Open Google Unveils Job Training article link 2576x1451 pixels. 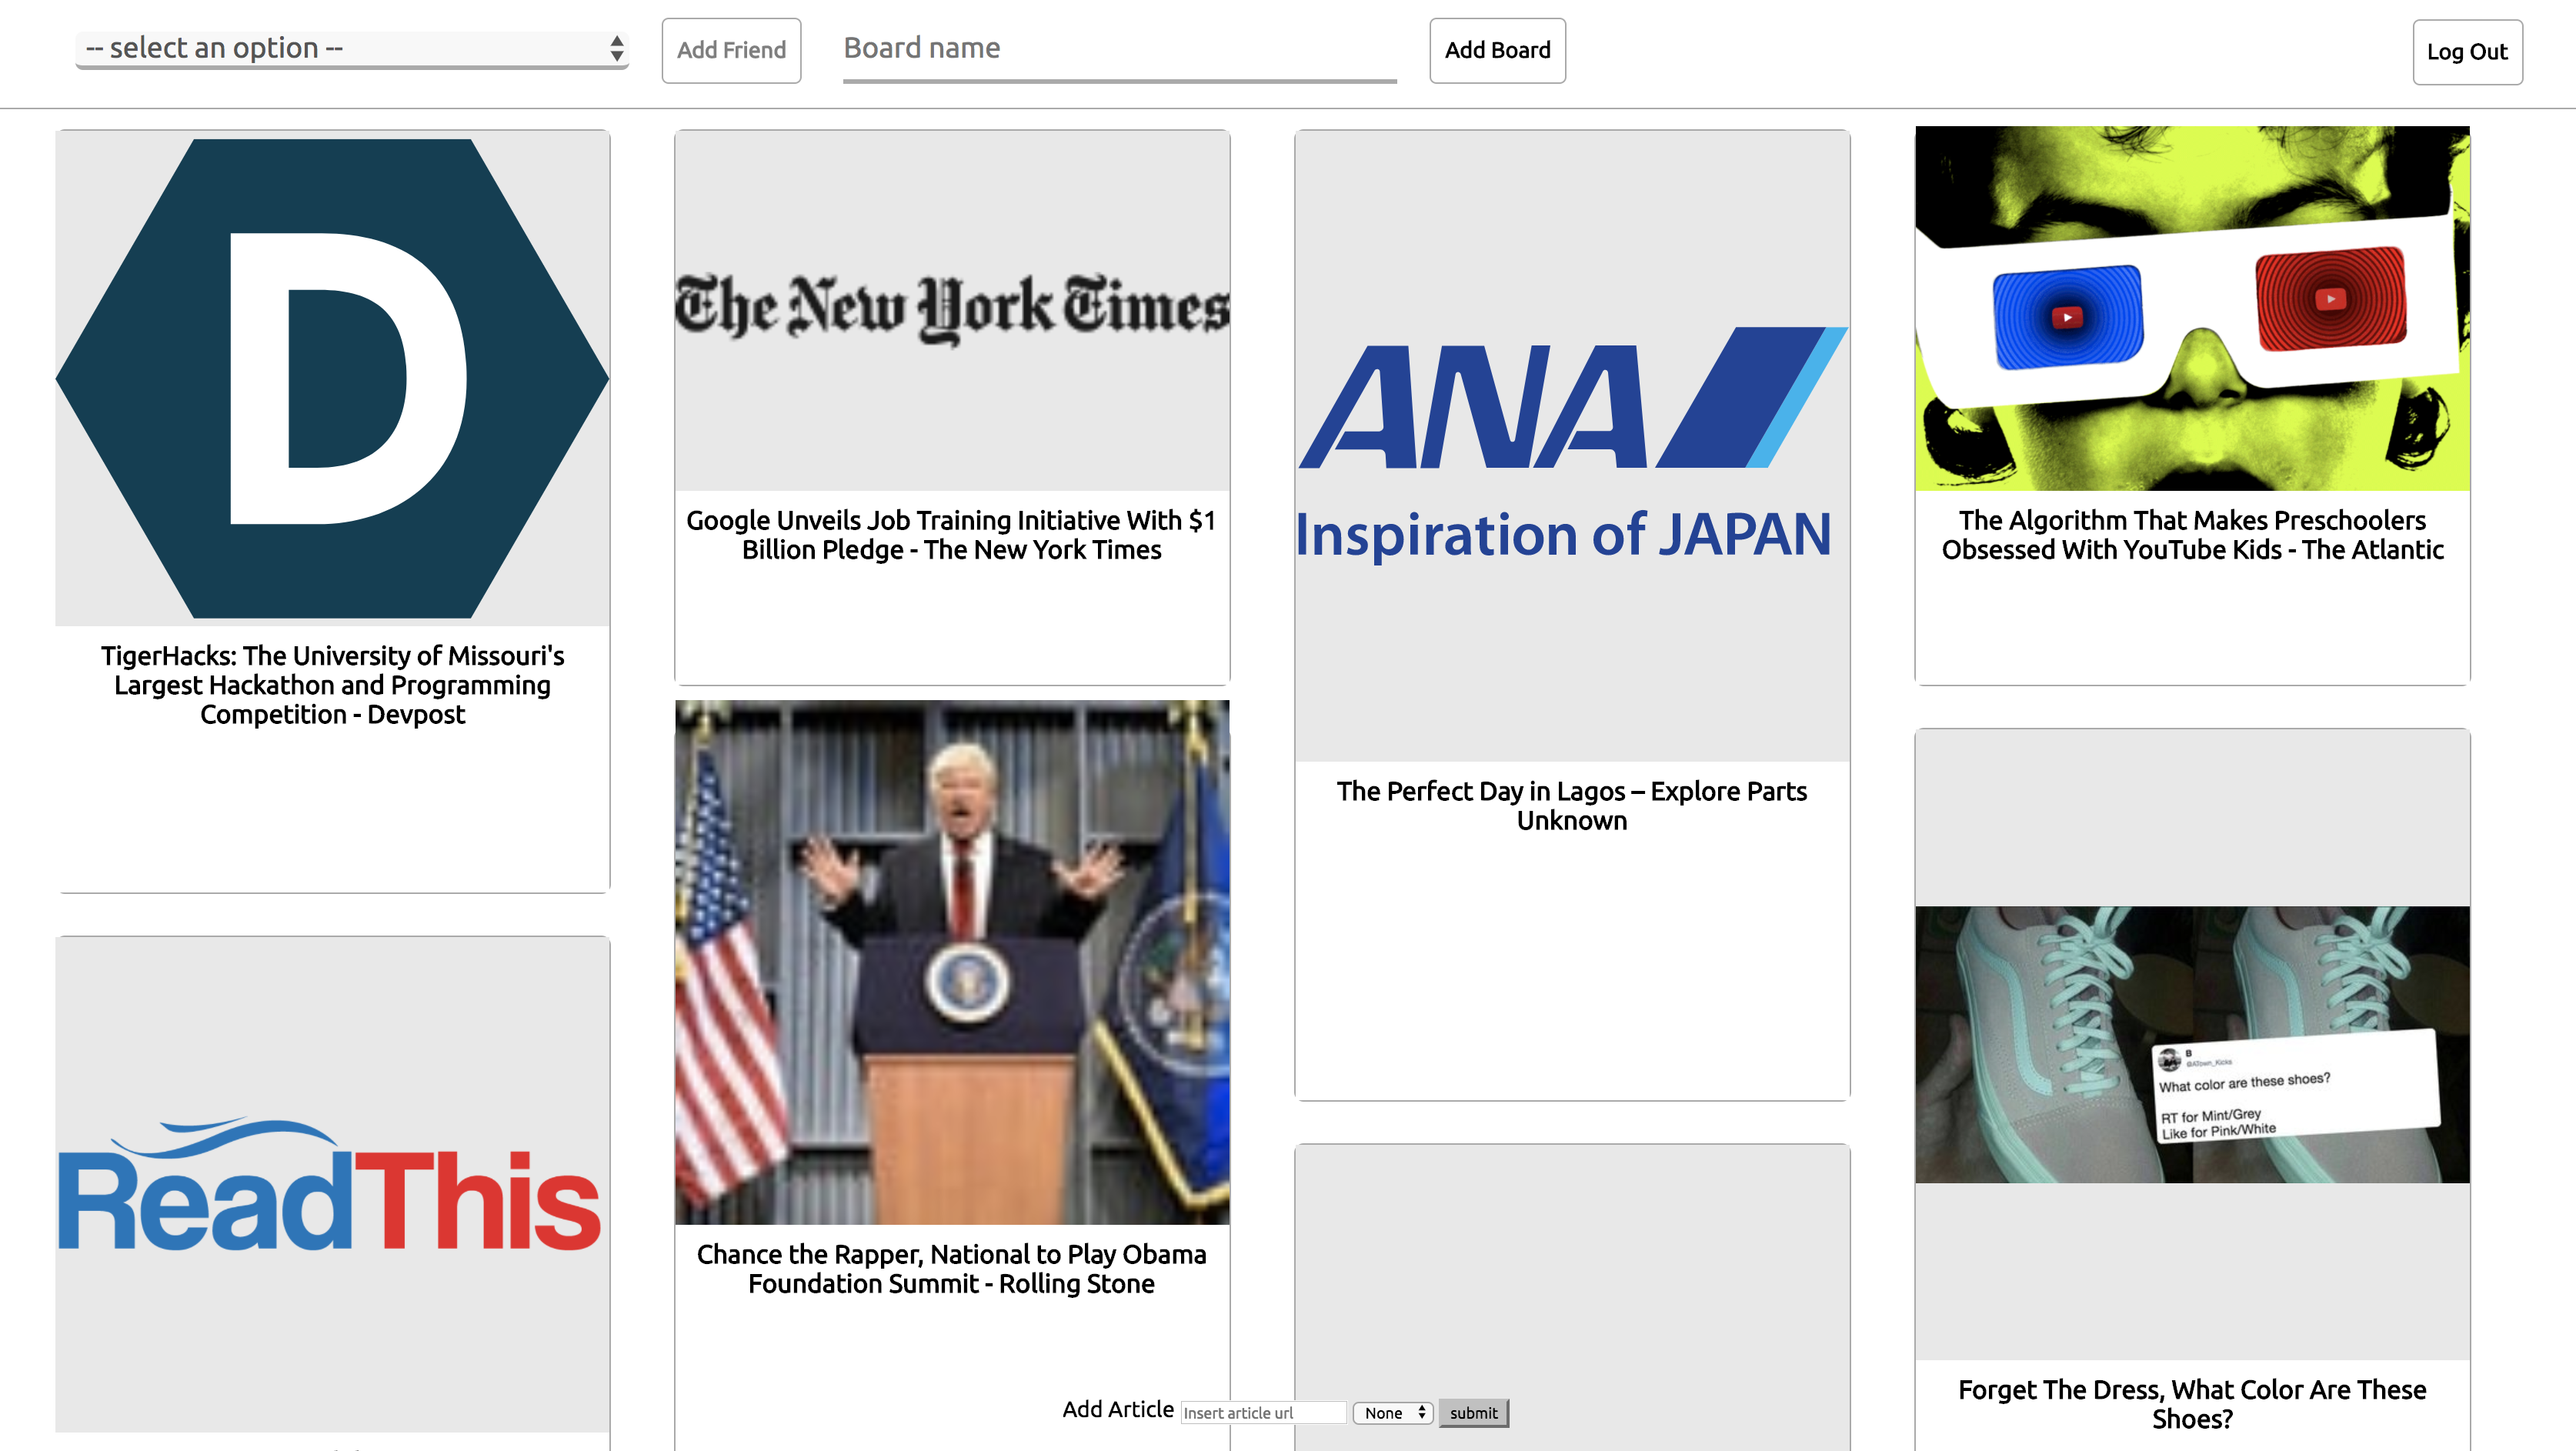951,535
